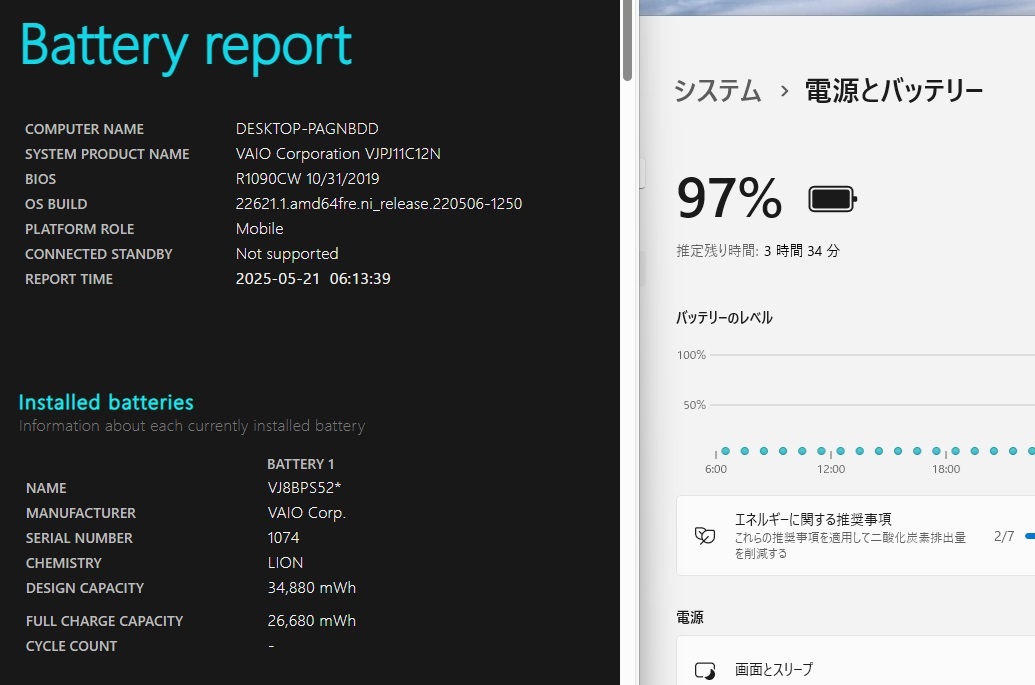Click the design capacity 34,880 mWh
Image resolution: width=1035 pixels, height=685 pixels.
tap(312, 588)
